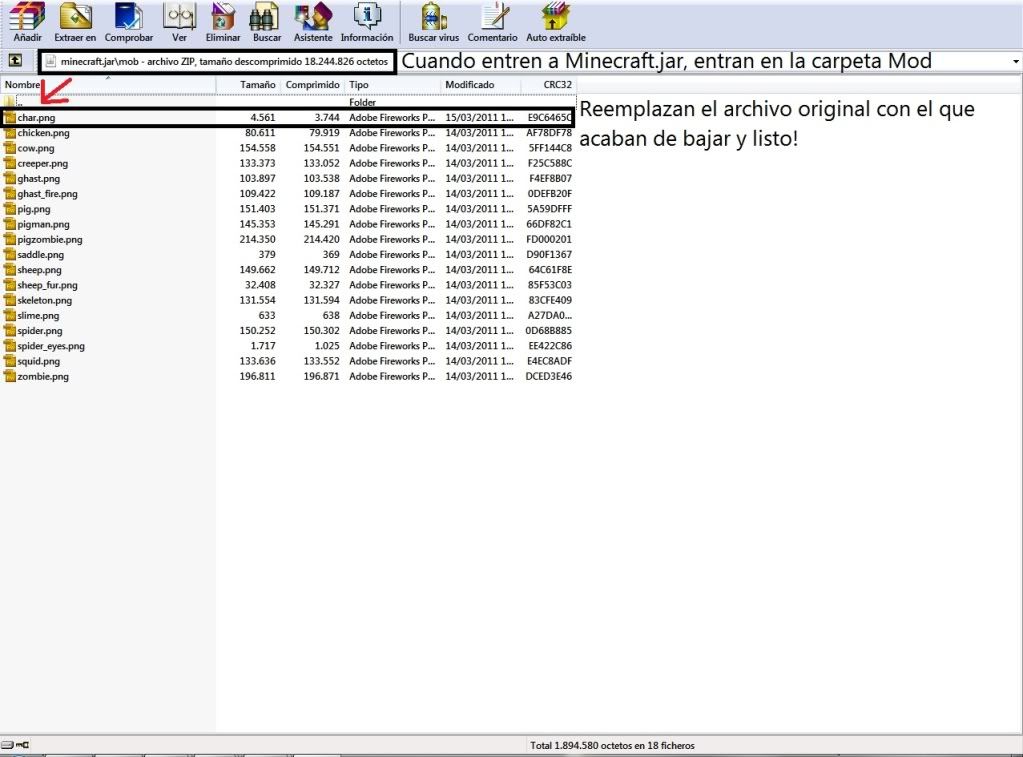1023x757 pixels.
Task: Click compressed size 369 of saddle.png
Action: click(x=331, y=255)
